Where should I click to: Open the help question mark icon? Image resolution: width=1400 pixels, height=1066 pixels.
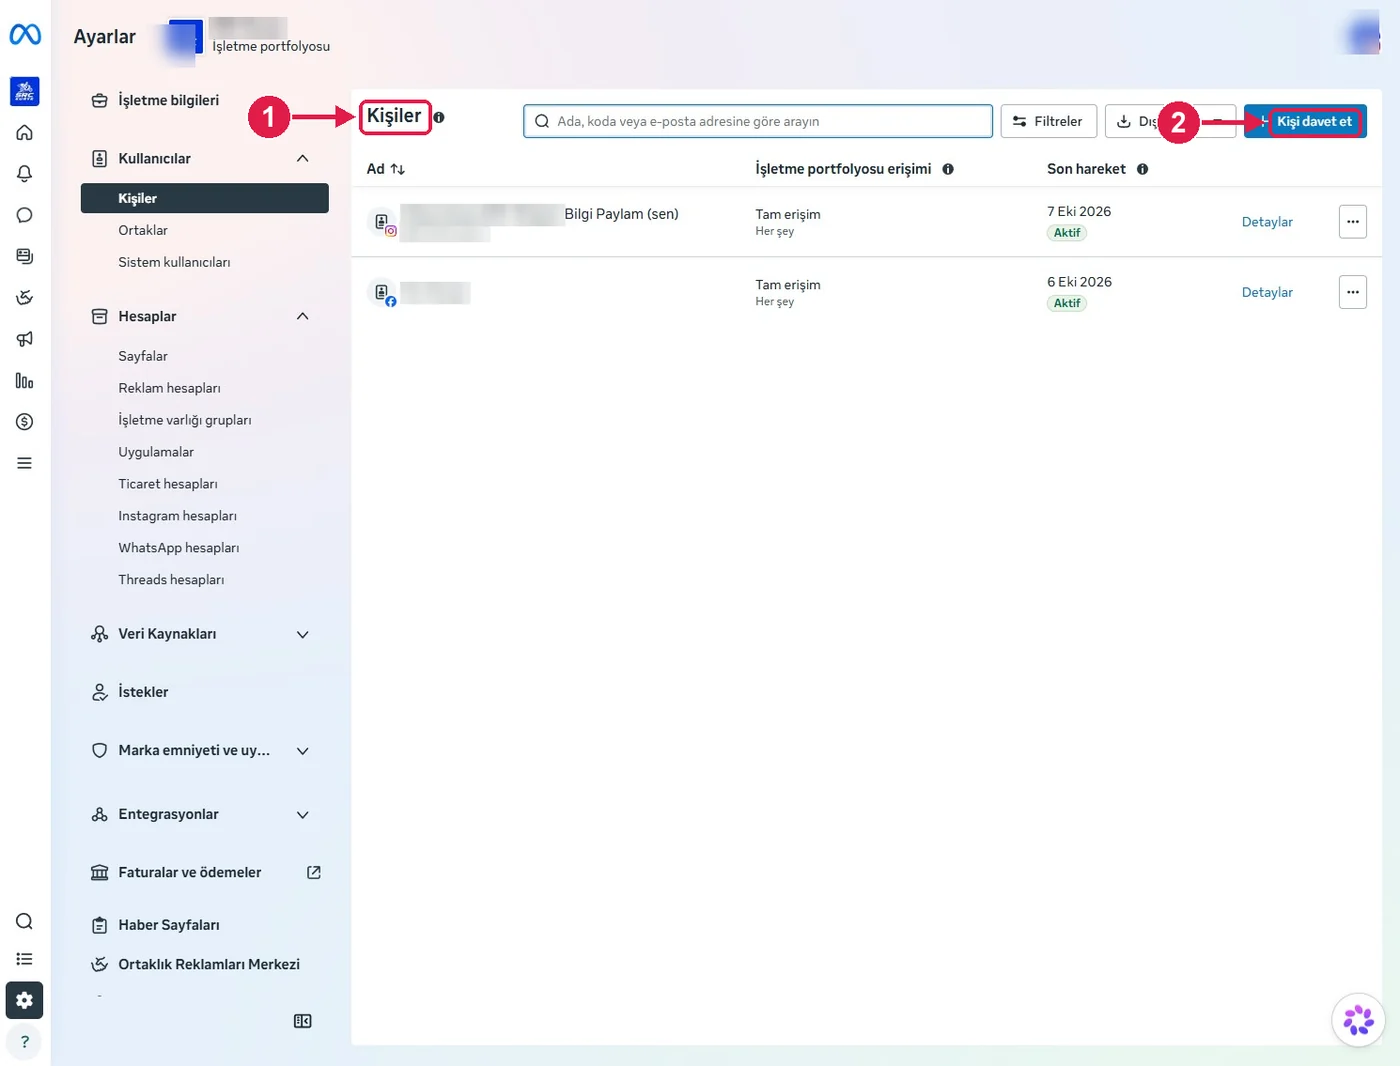(25, 1042)
